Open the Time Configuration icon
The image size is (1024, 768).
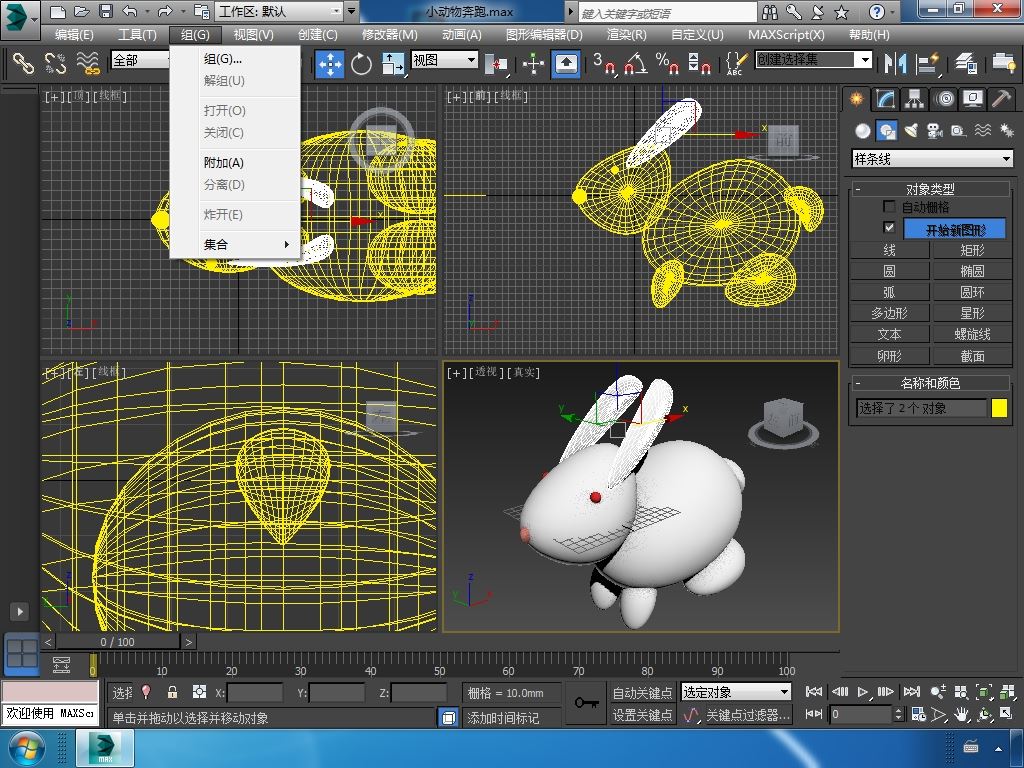(918, 714)
